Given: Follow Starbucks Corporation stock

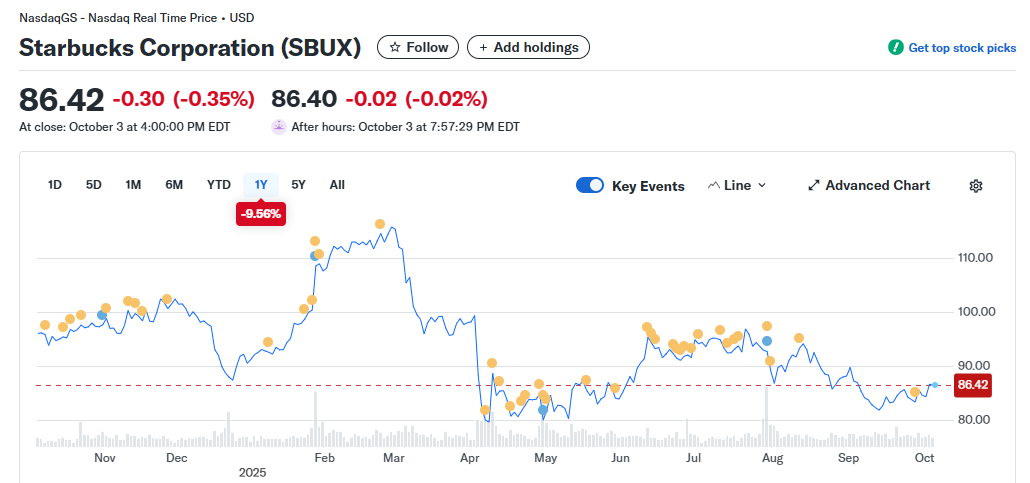Looking at the screenshot, I should coord(418,47).
